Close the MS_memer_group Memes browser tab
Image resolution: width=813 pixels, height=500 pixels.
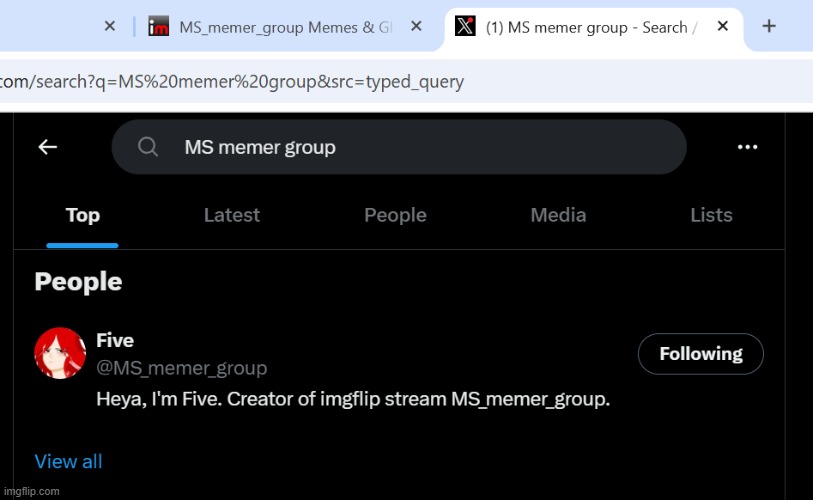click(x=416, y=26)
